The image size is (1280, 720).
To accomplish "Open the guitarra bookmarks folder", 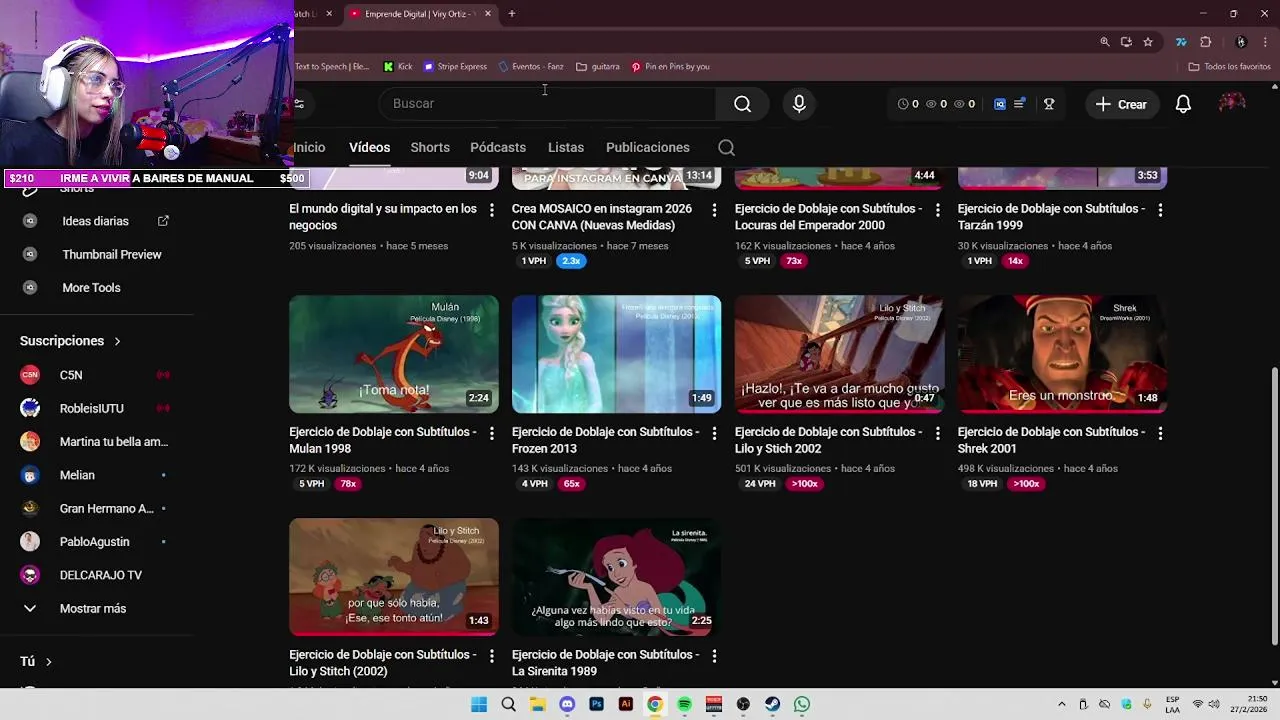I will click(x=597, y=67).
